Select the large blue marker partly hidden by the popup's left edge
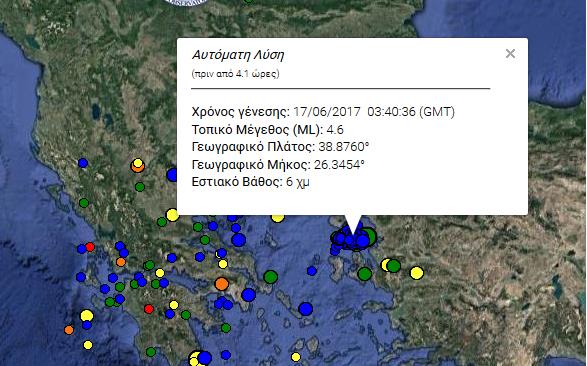 tap(172, 174)
